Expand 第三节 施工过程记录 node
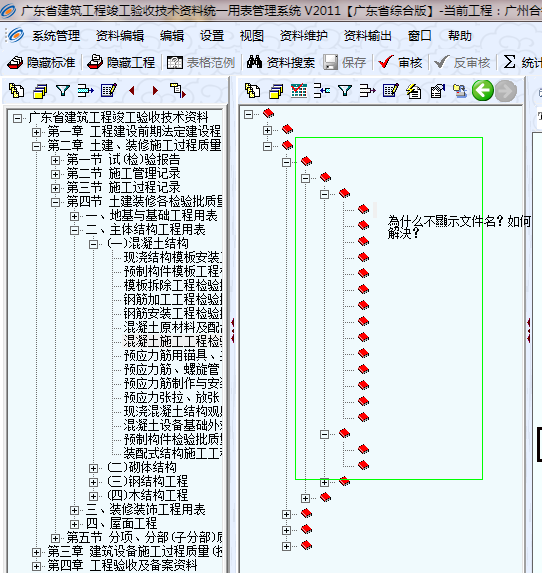The height and width of the screenshot is (573, 542). coord(55,188)
